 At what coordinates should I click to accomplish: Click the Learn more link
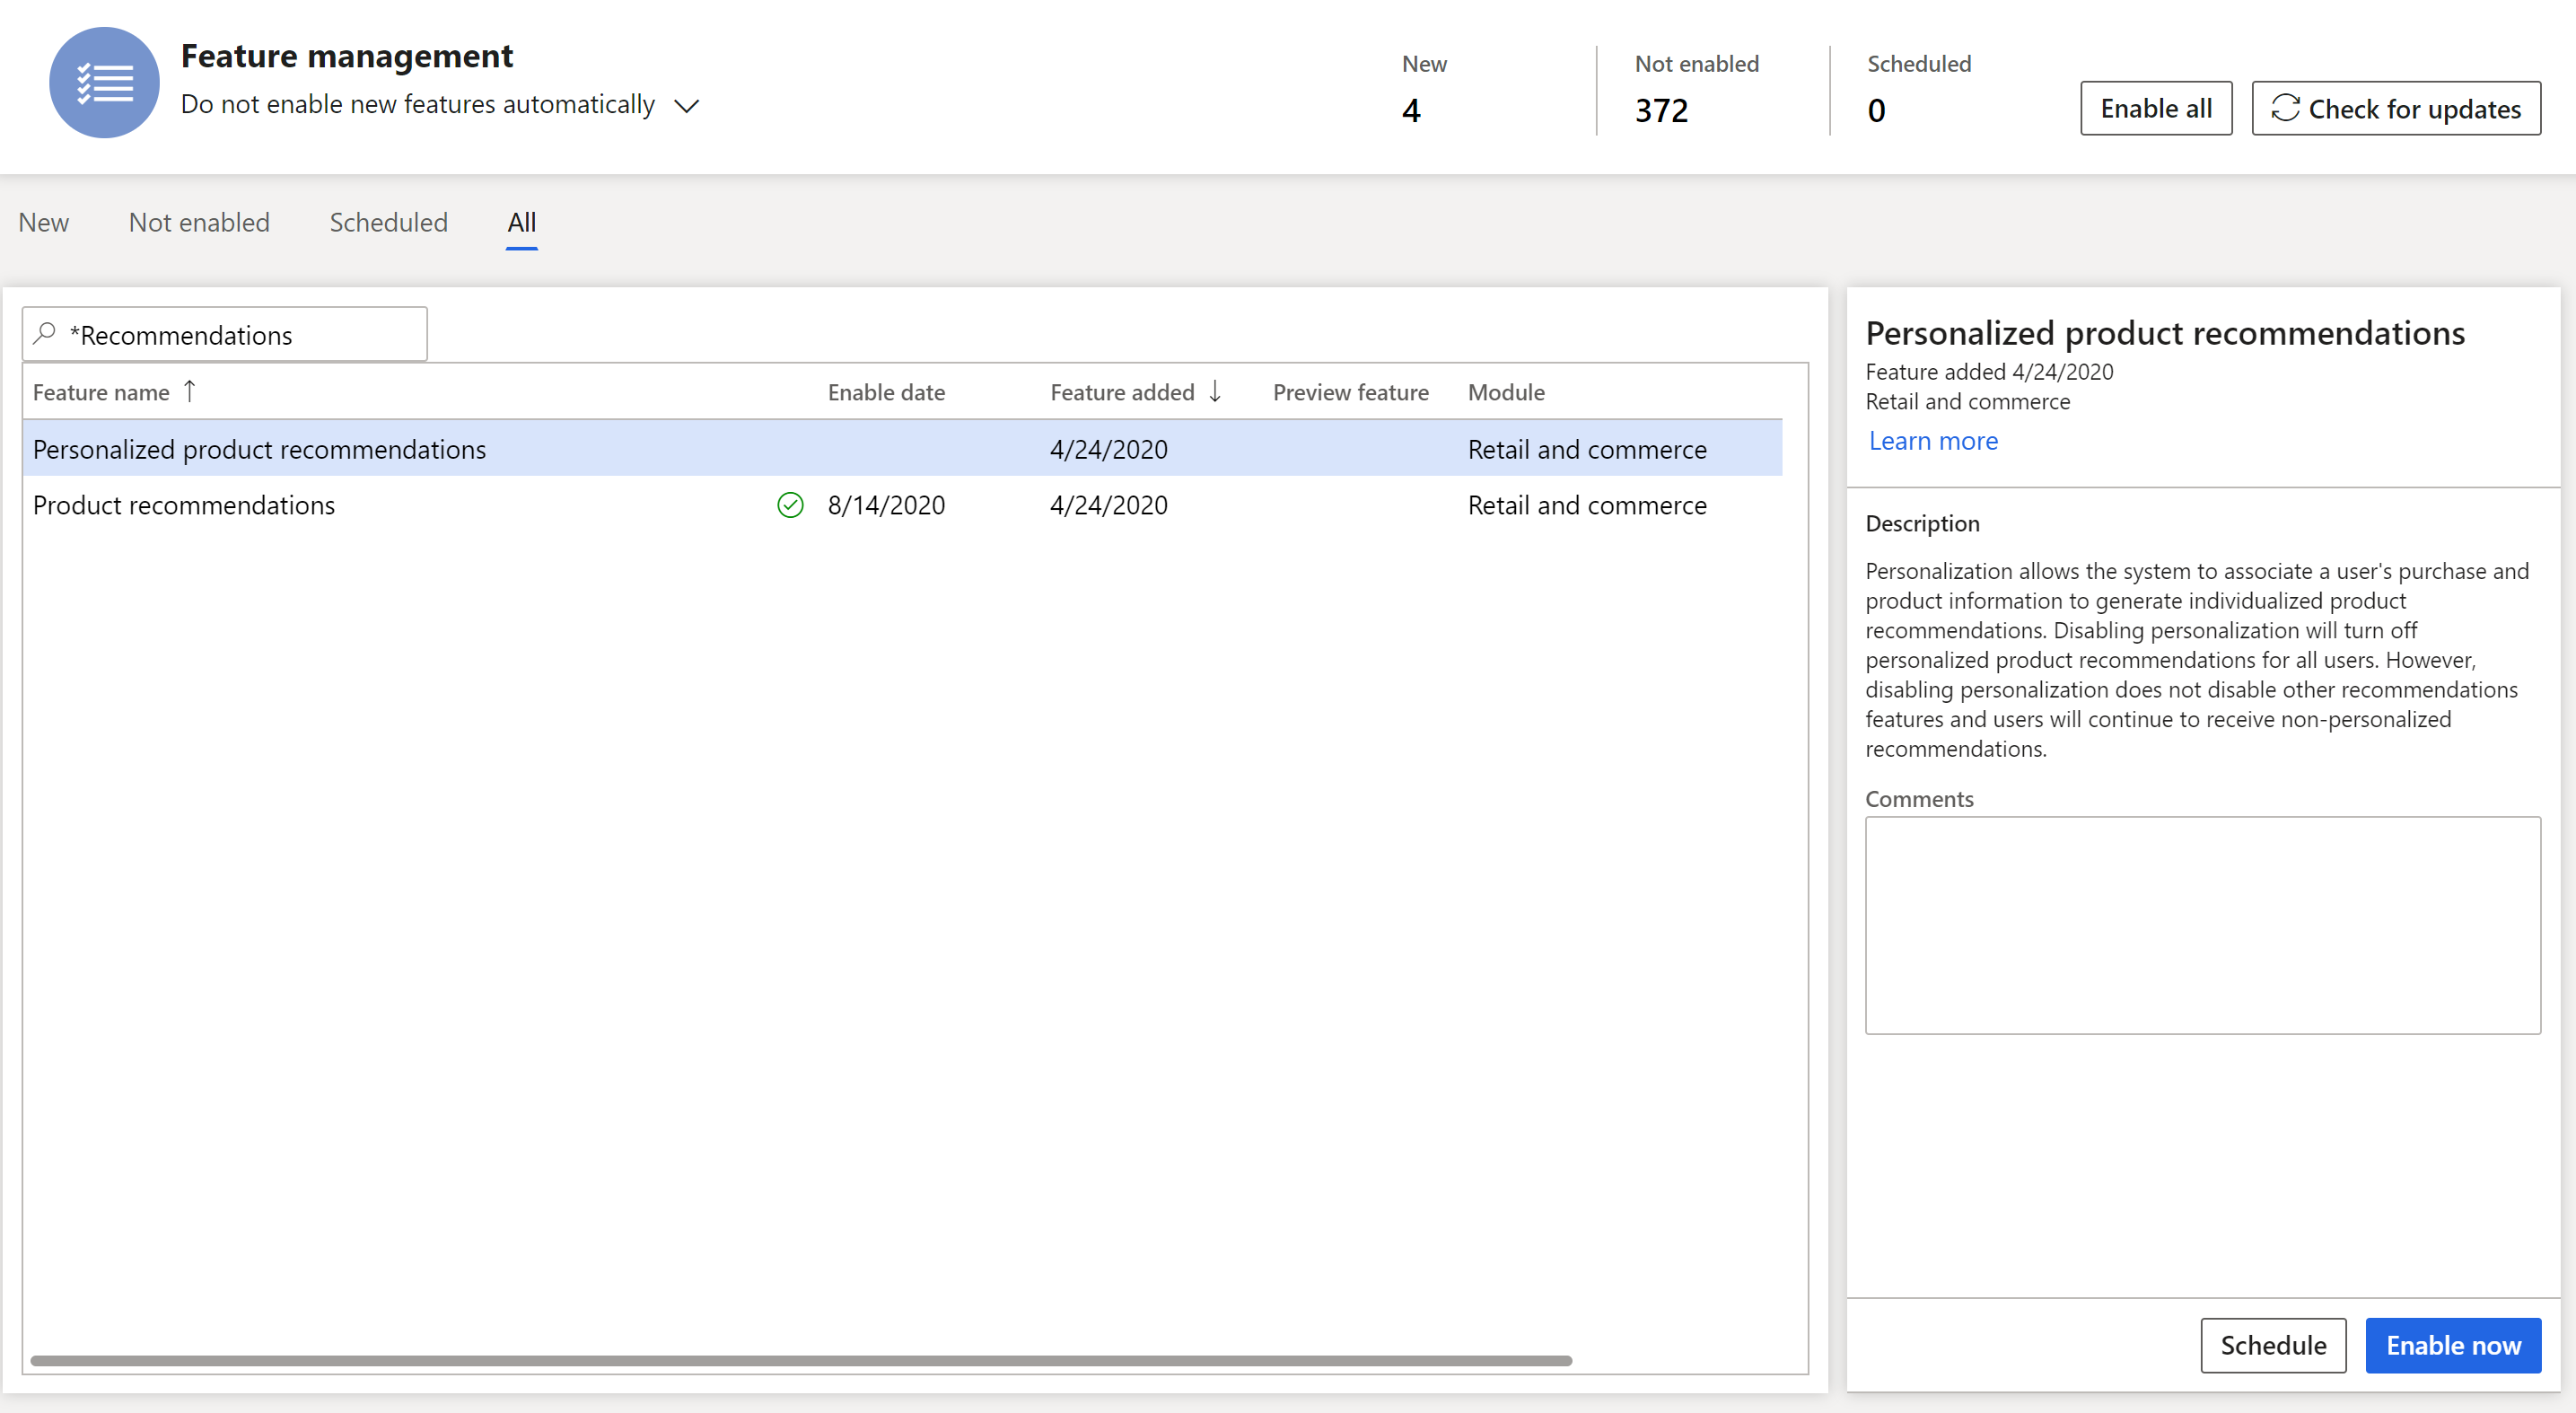1934,438
